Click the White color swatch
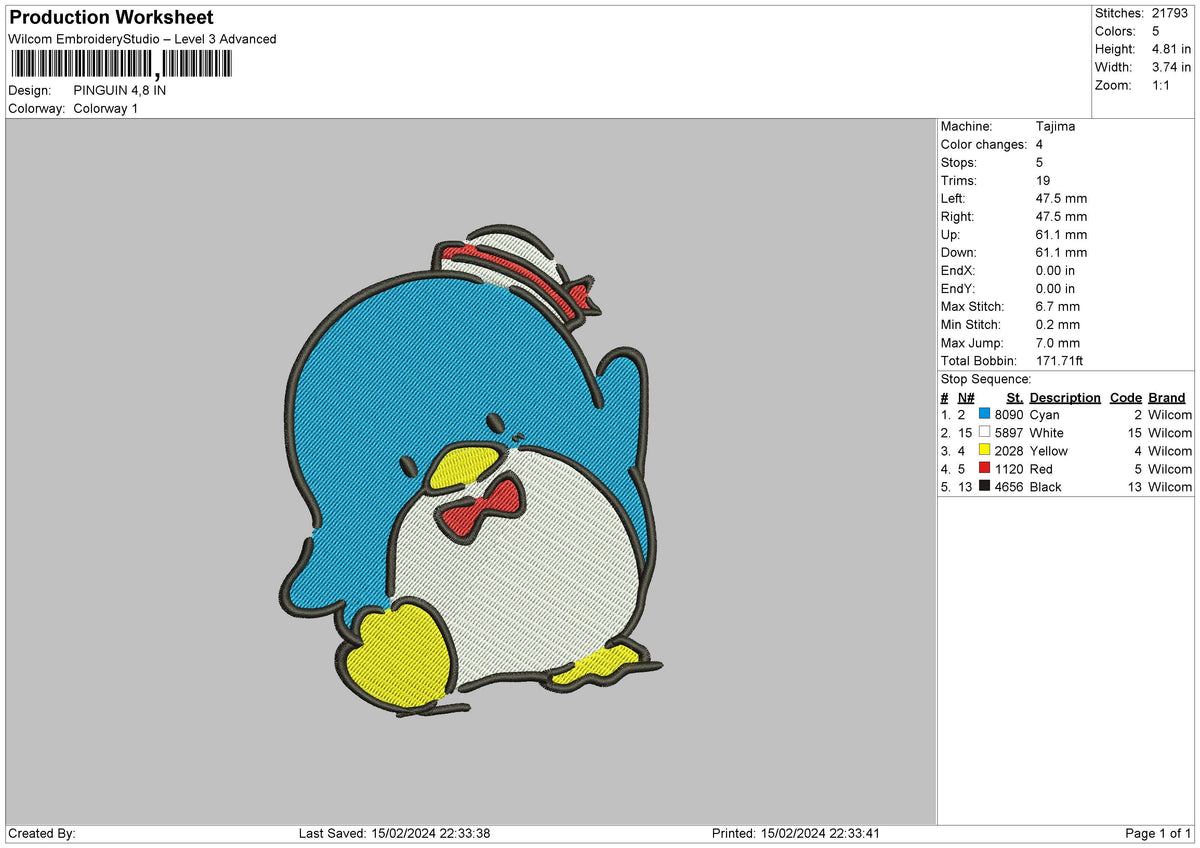Viewport: 1200px width, 848px height. click(985, 432)
